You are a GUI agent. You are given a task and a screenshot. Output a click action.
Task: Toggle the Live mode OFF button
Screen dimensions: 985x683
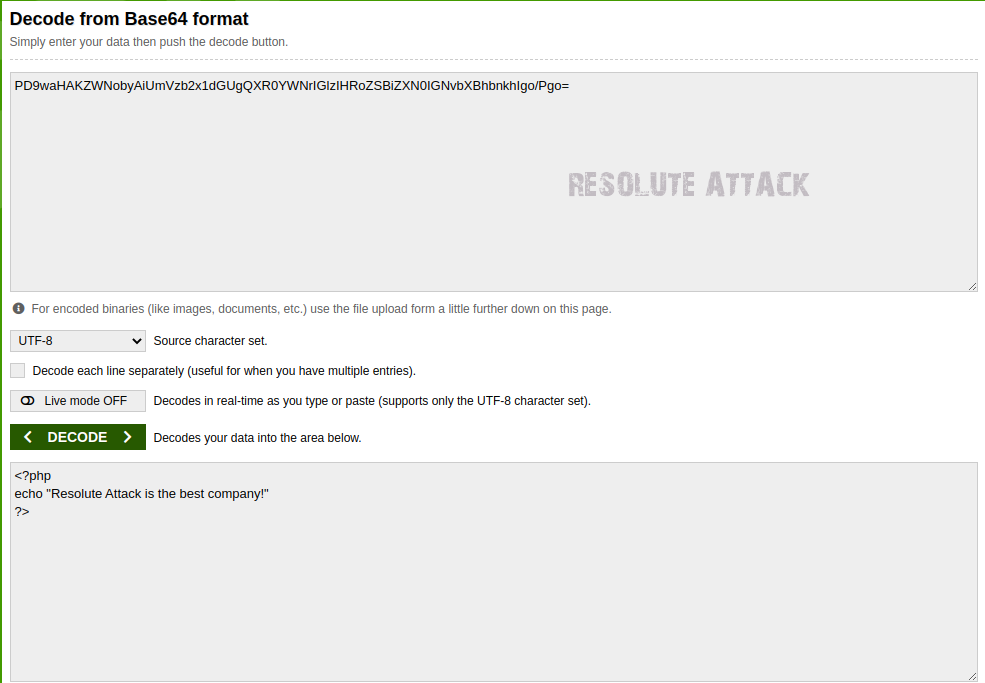click(78, 401)
